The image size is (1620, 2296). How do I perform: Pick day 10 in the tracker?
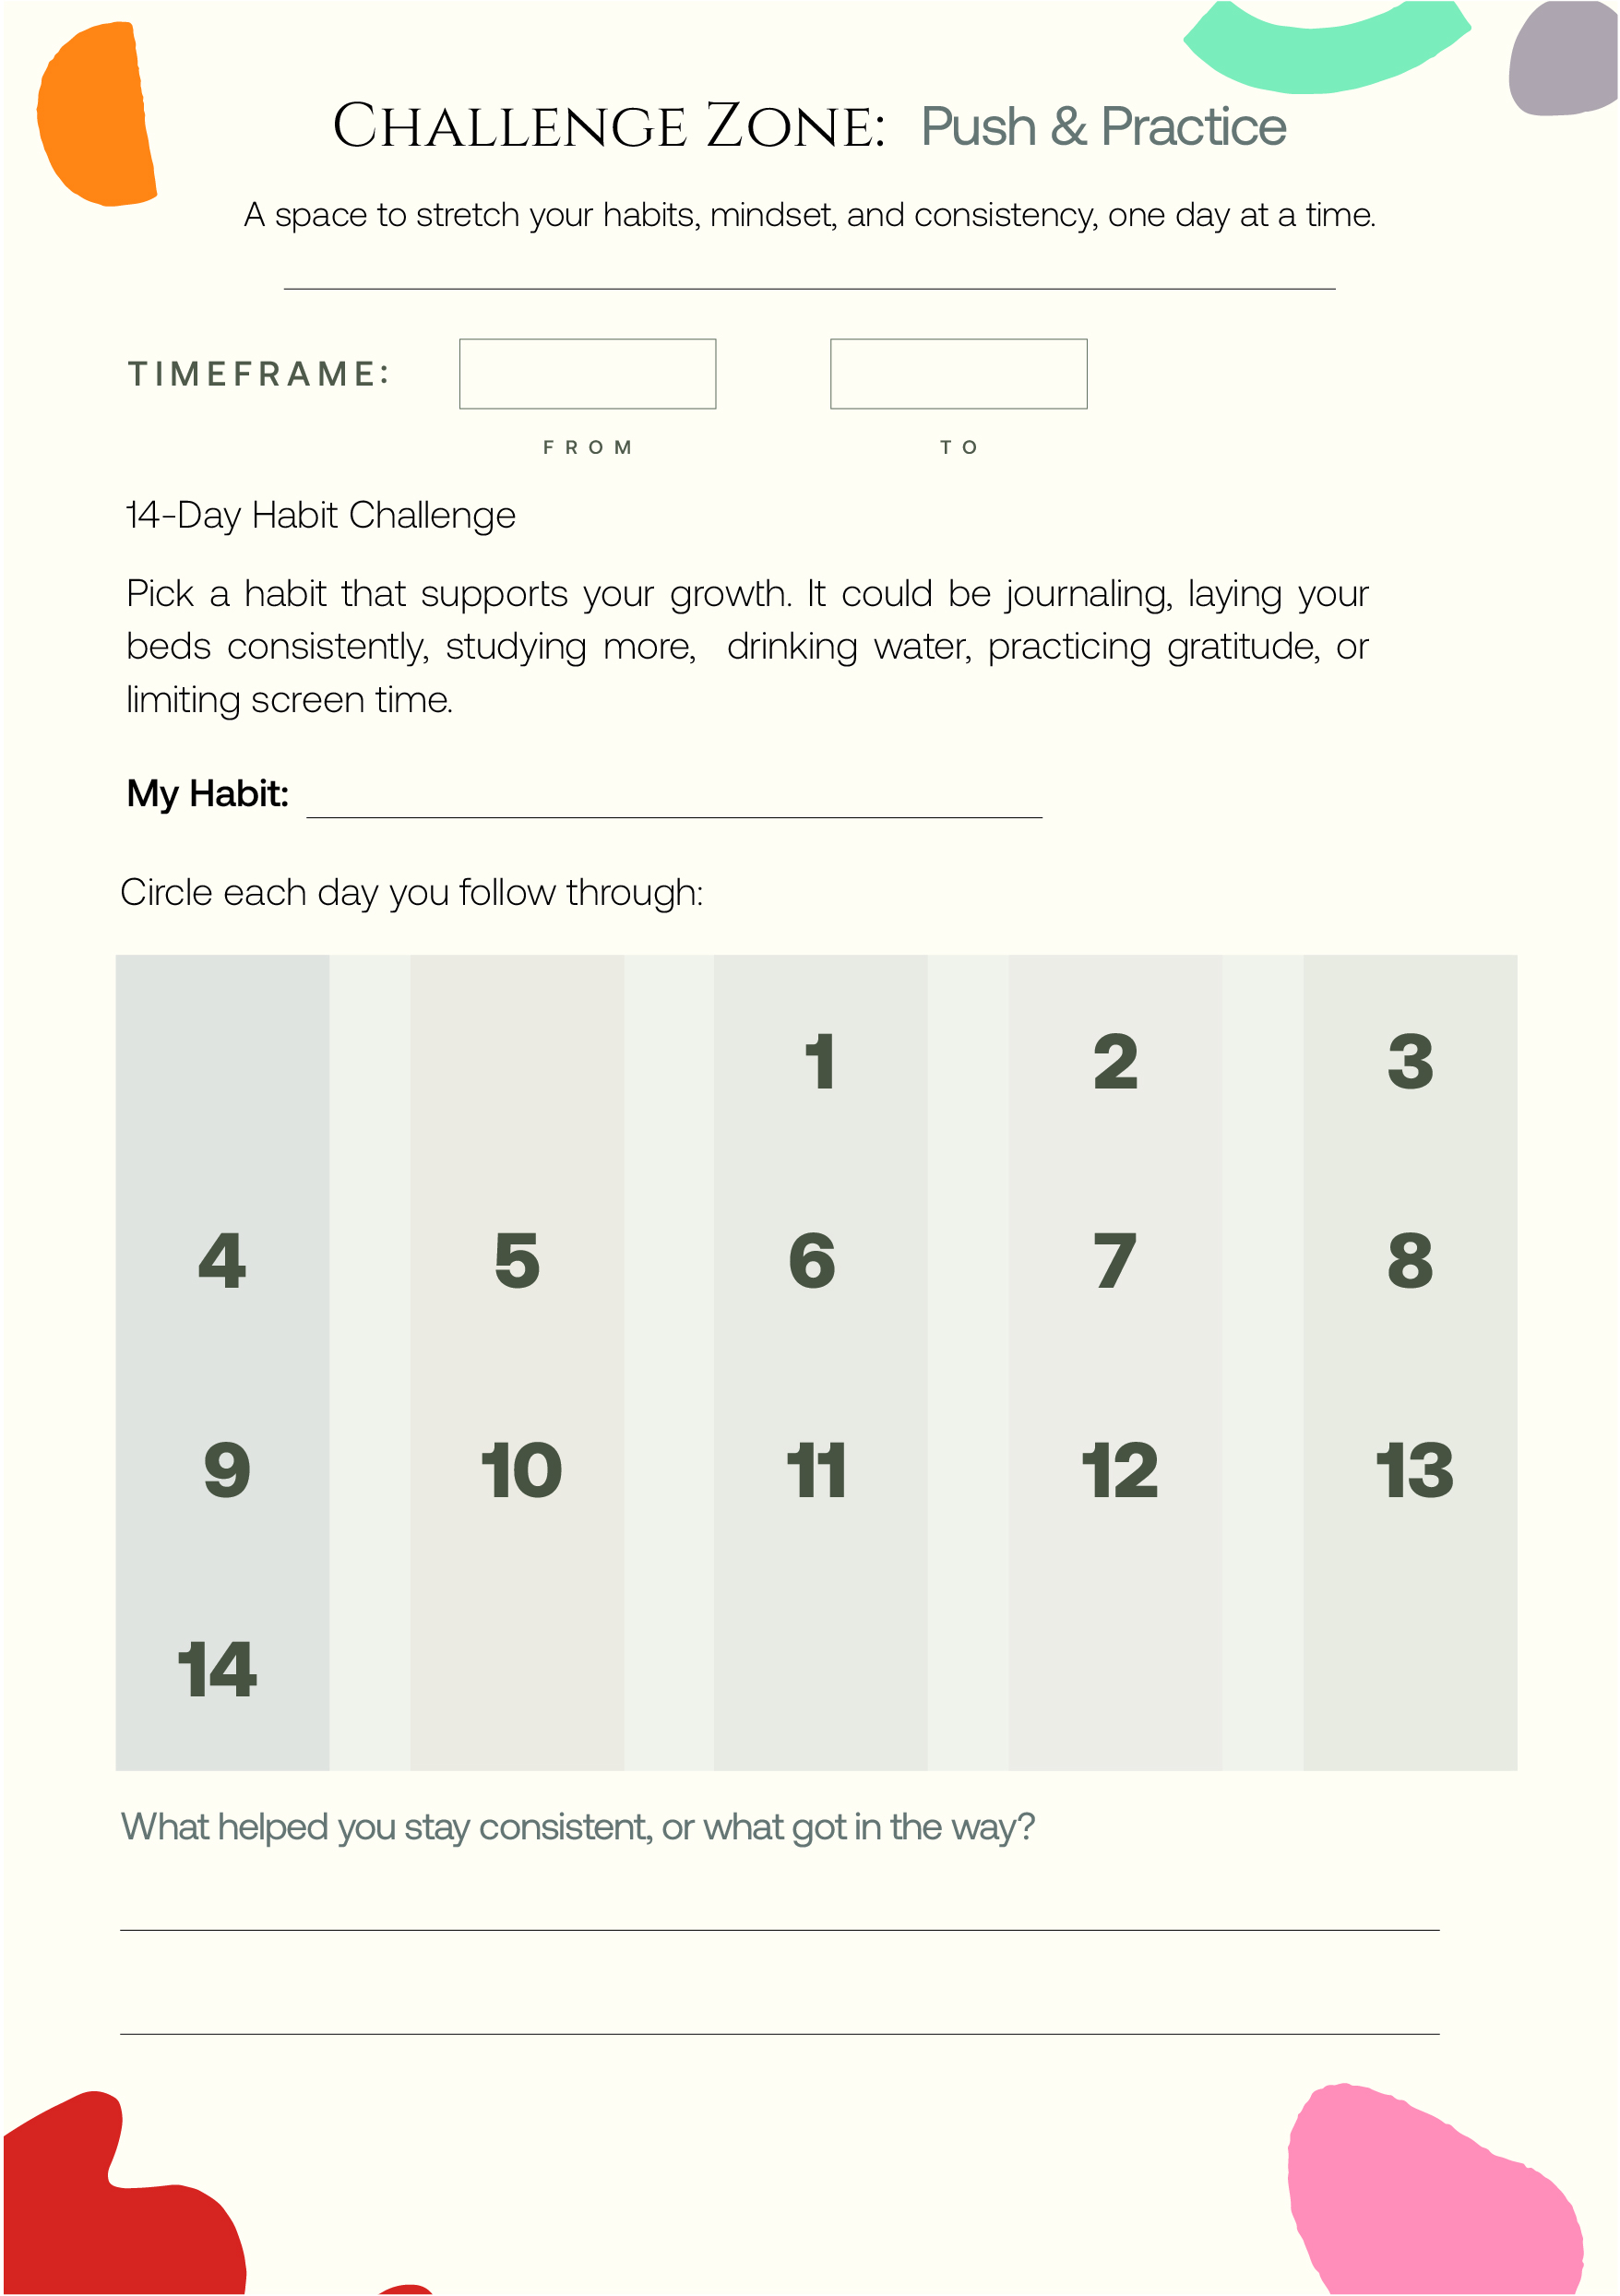[521, 1470]
